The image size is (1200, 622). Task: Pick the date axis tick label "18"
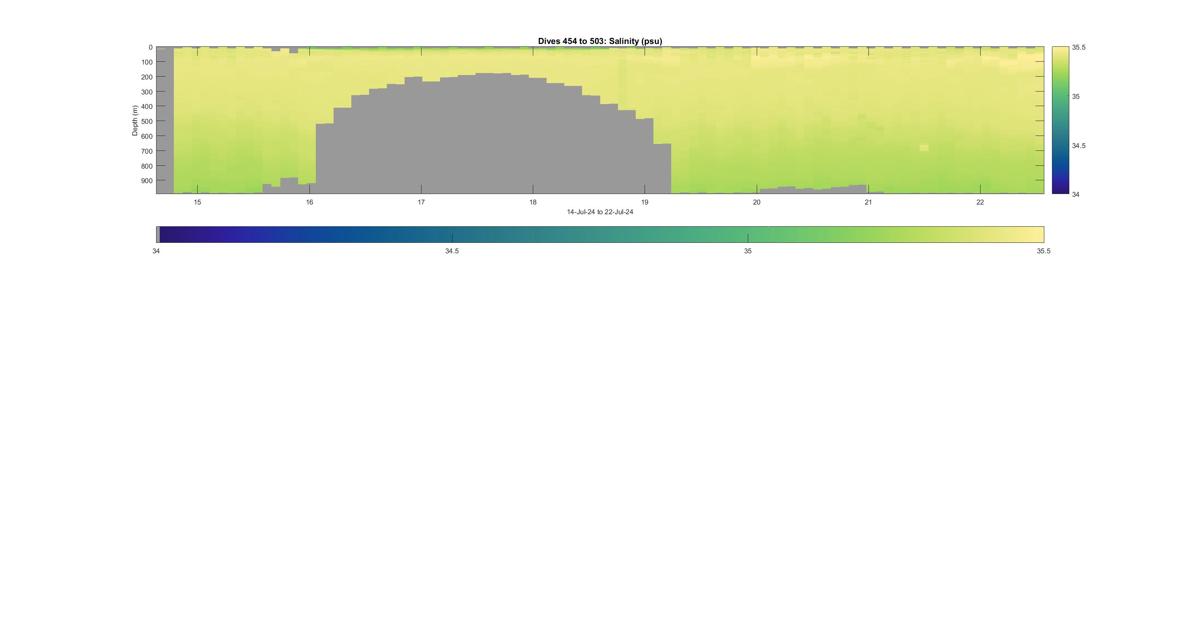533,202
